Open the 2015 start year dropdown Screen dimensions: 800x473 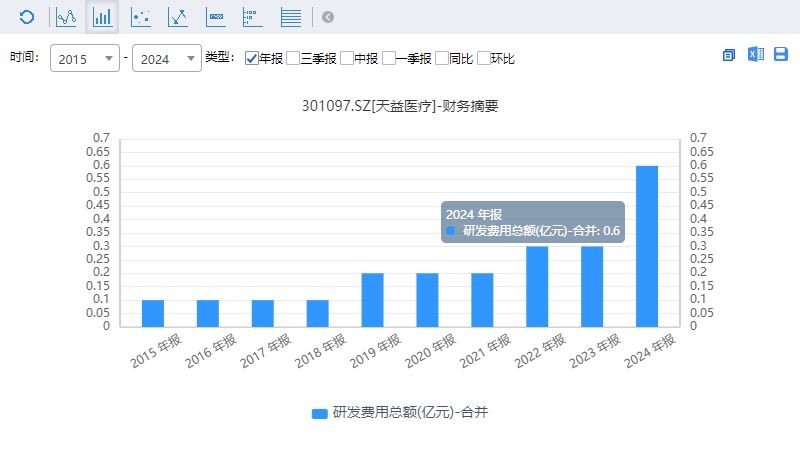85,59
